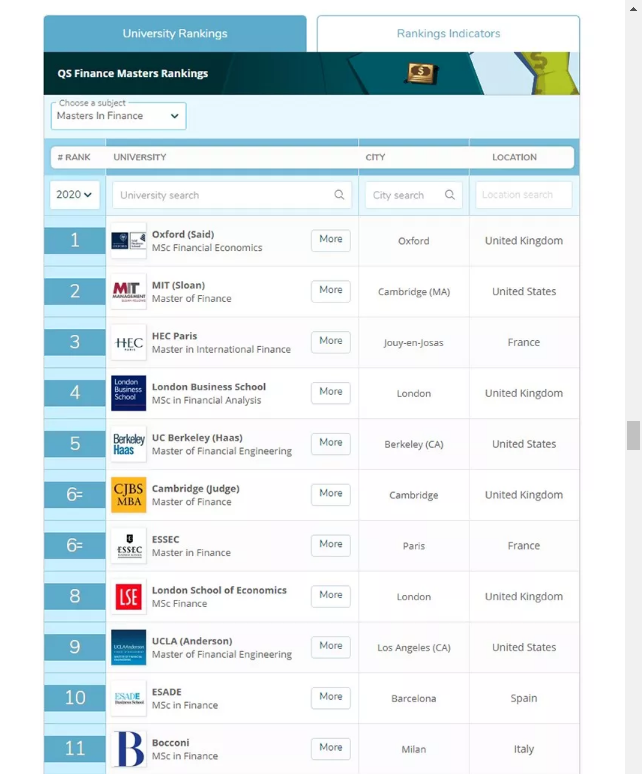Screen dimensions: 642x774
Task: Click the QS Finance Masters Rankings banner title
Action: [133, 74]
